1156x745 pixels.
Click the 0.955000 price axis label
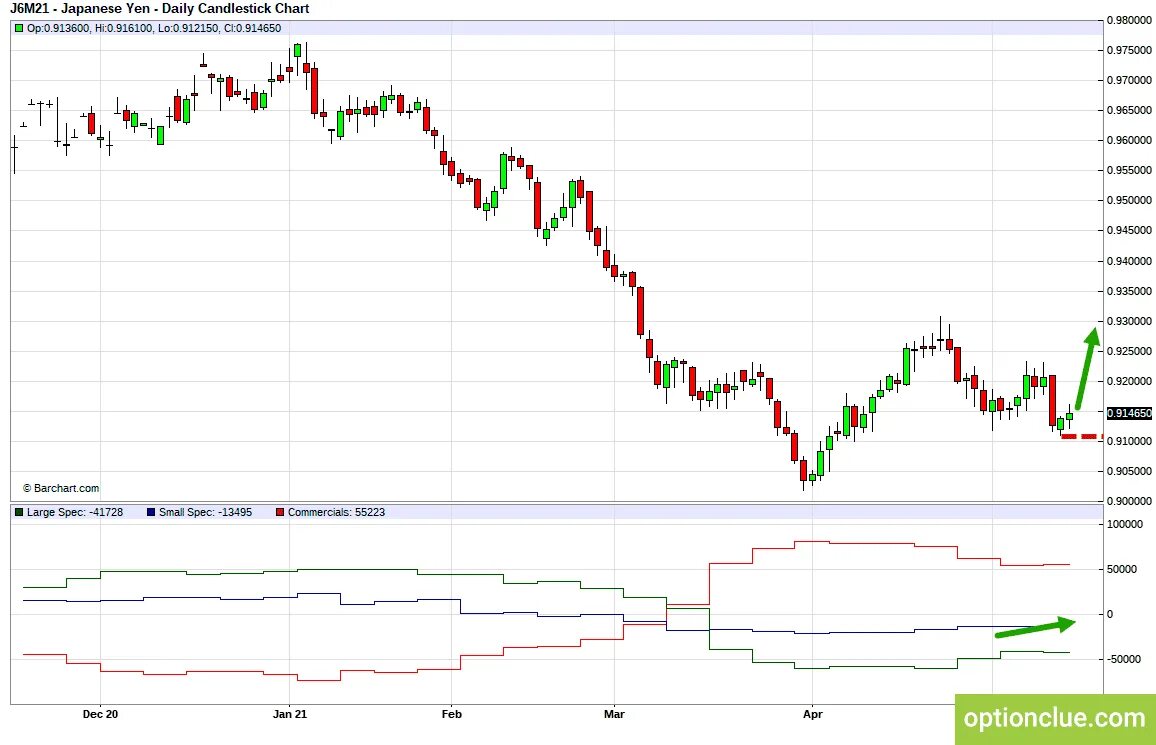click(1129, 170)
